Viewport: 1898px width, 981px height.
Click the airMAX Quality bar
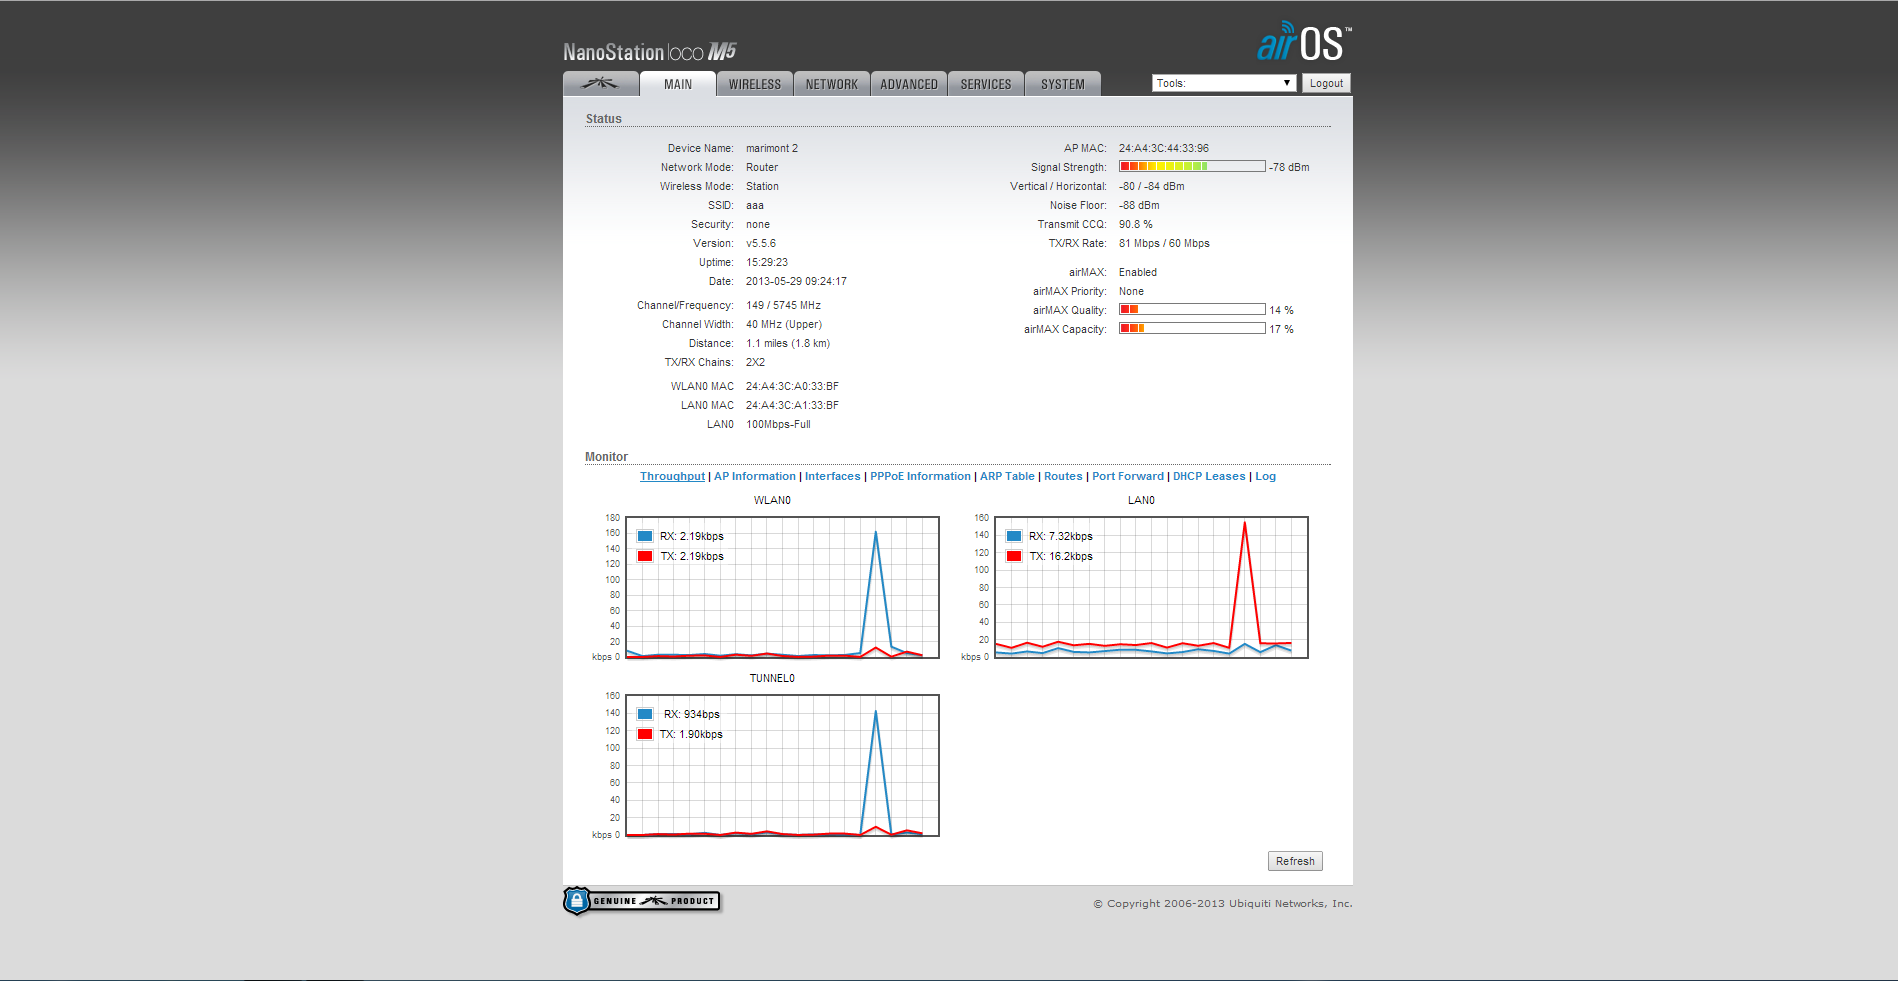coord(1192,309)
